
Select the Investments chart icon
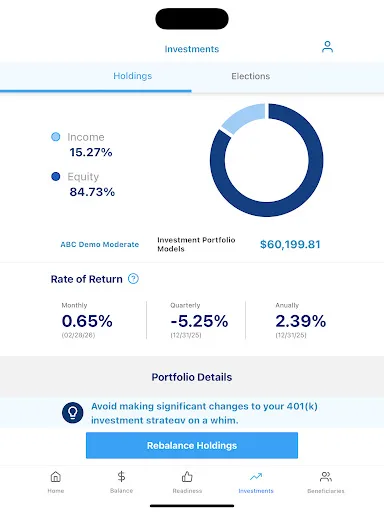[x=256, y=477]
